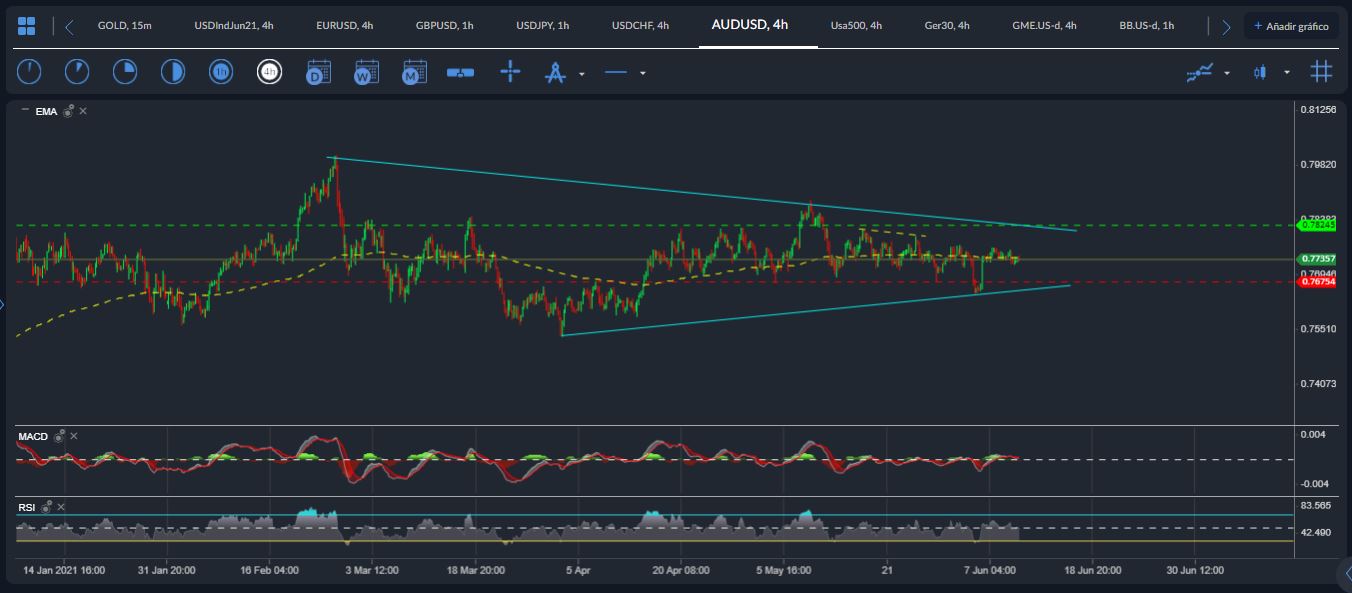1352x593 pixels.
Task: Open the chart layout grid menu
Action: tap(27, 26)
